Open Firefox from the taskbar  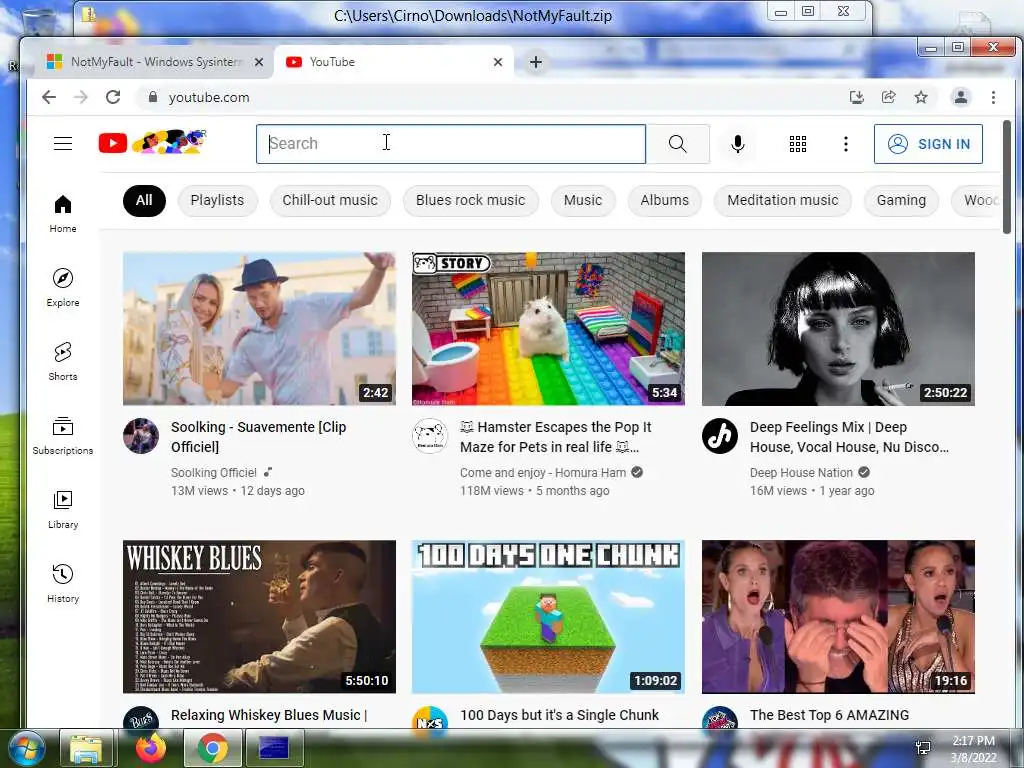pyautogui.click(x=151, y=748)
